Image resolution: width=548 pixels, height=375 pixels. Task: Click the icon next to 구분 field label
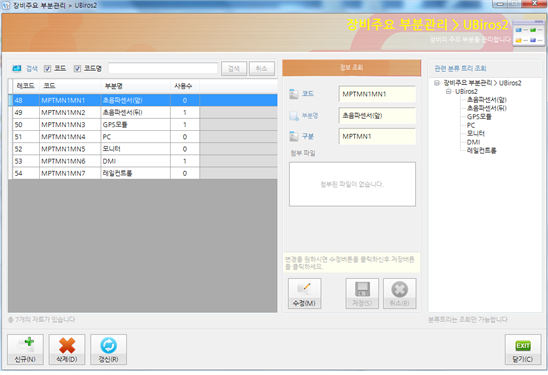(x=294, y=136)
